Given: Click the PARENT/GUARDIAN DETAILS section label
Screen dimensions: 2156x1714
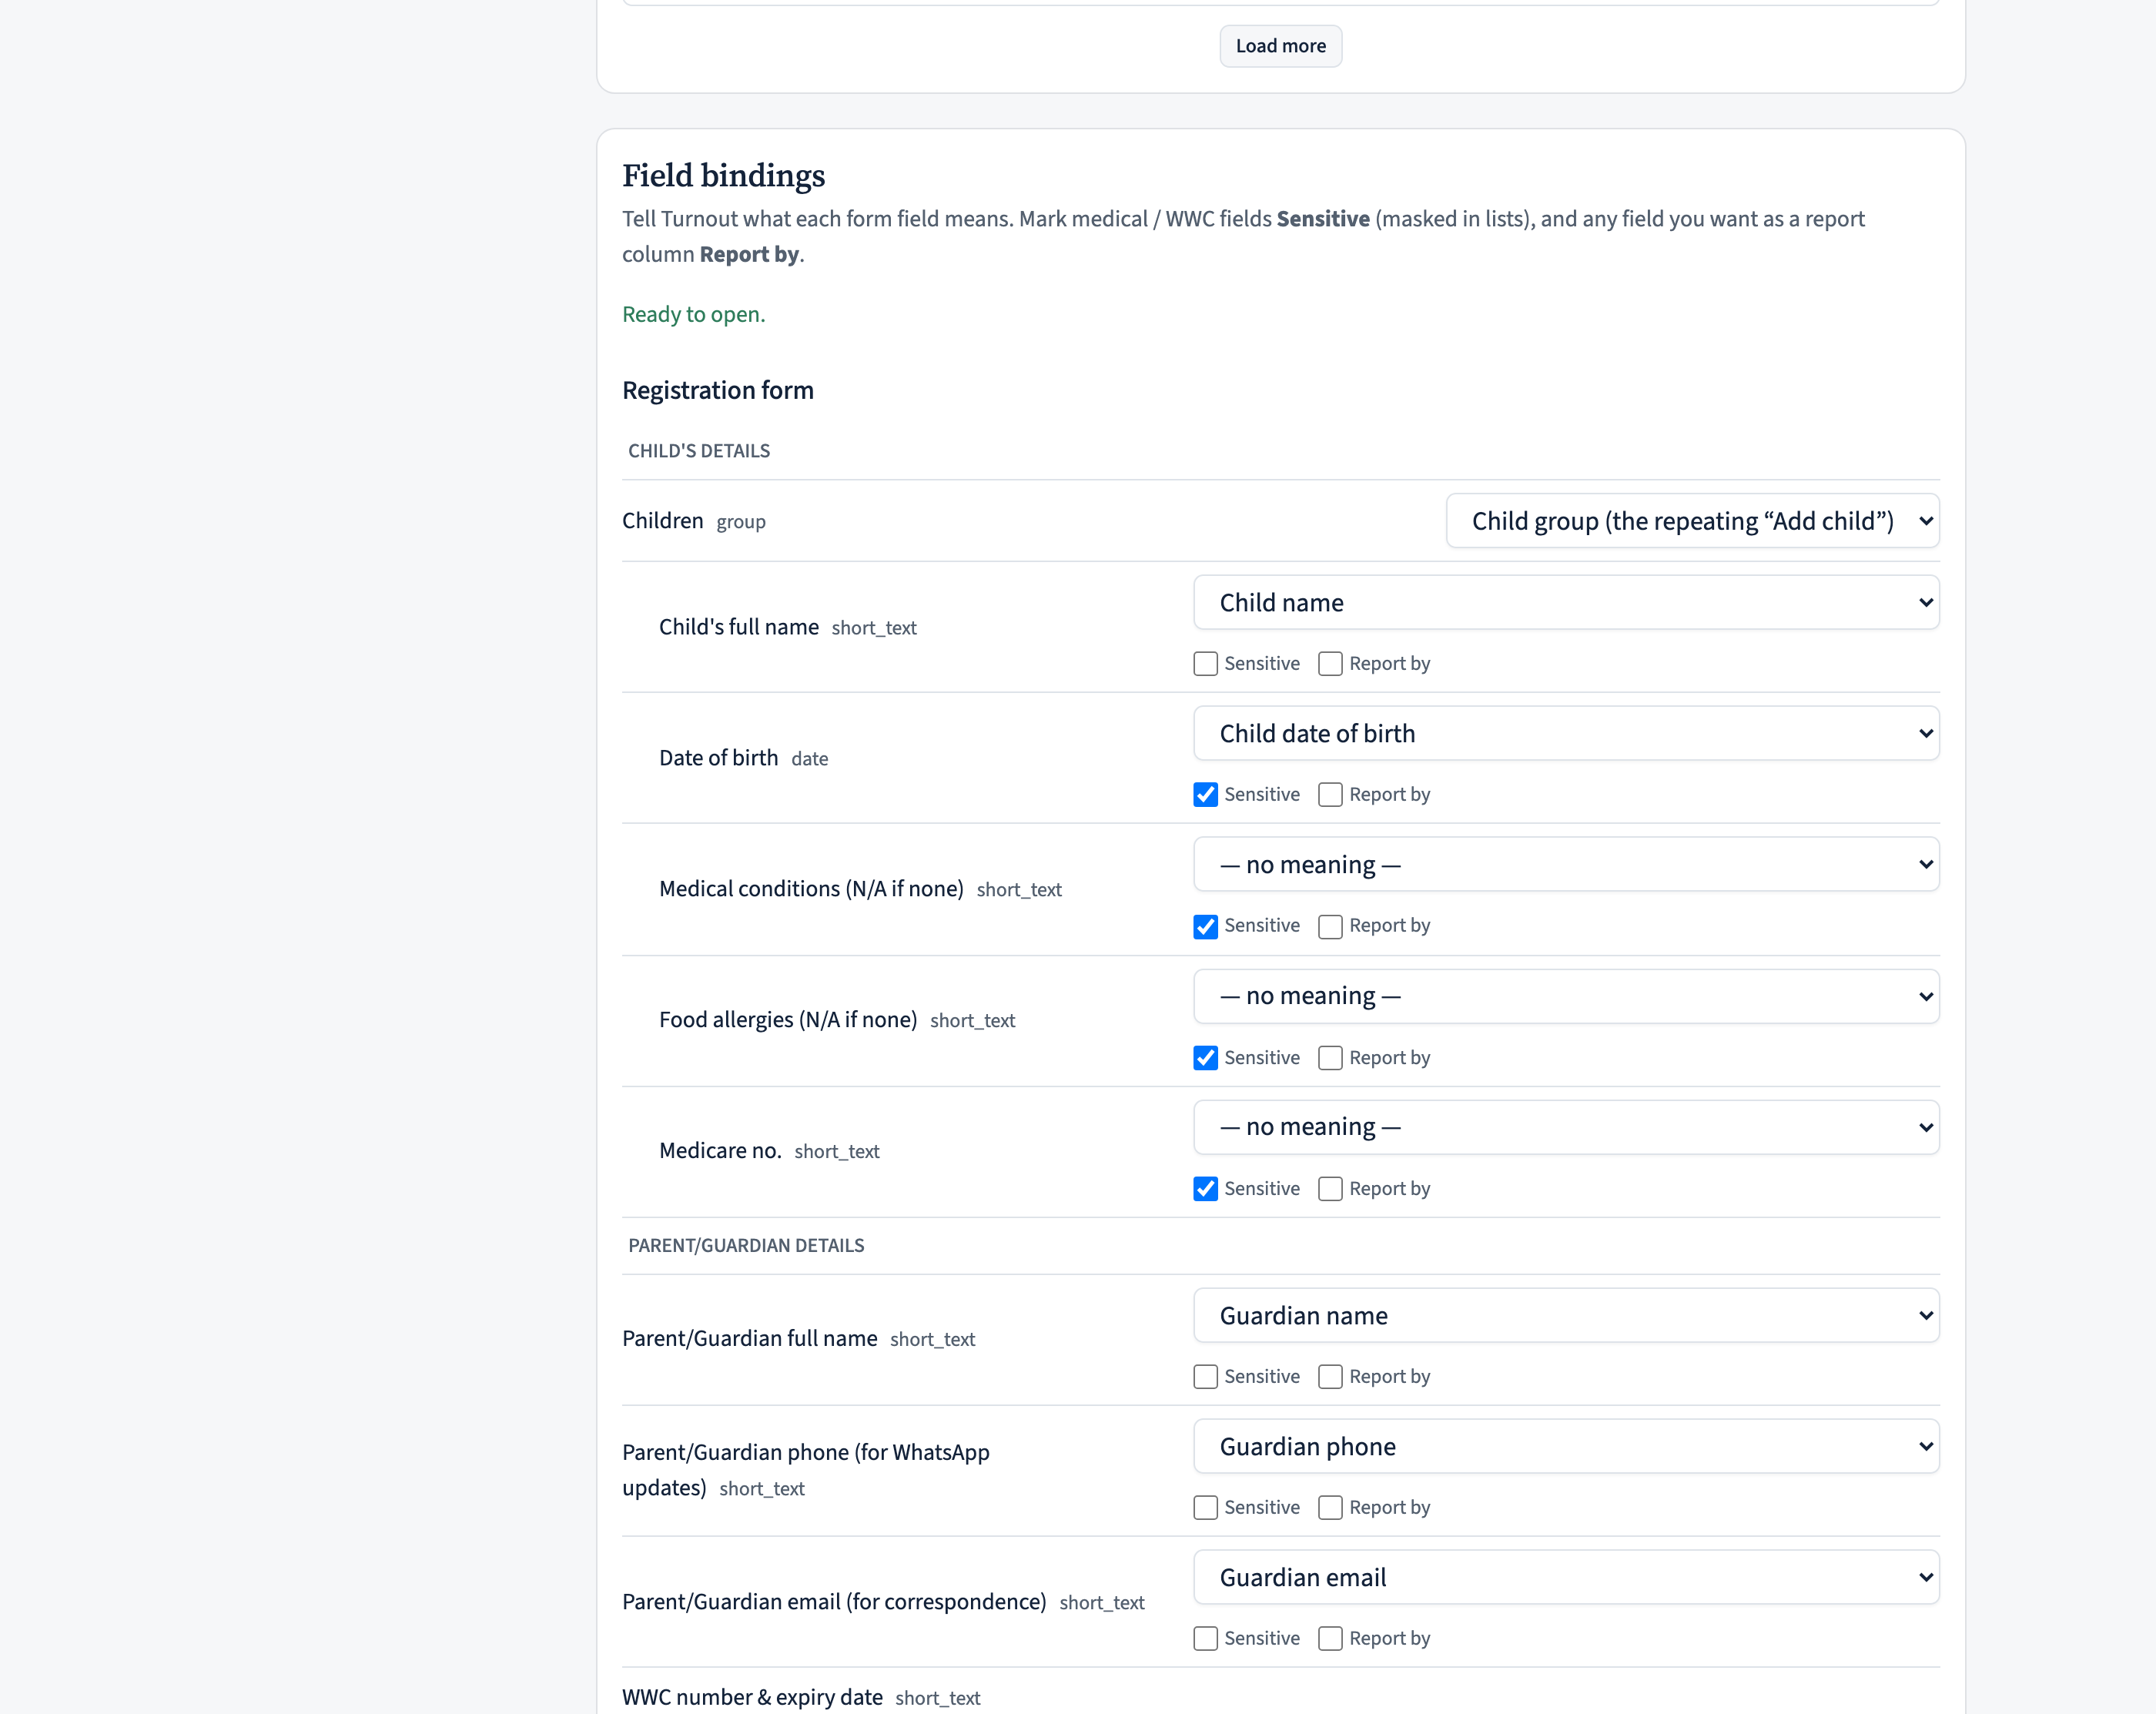Looking at the screenshot, I should point(745,1246).
